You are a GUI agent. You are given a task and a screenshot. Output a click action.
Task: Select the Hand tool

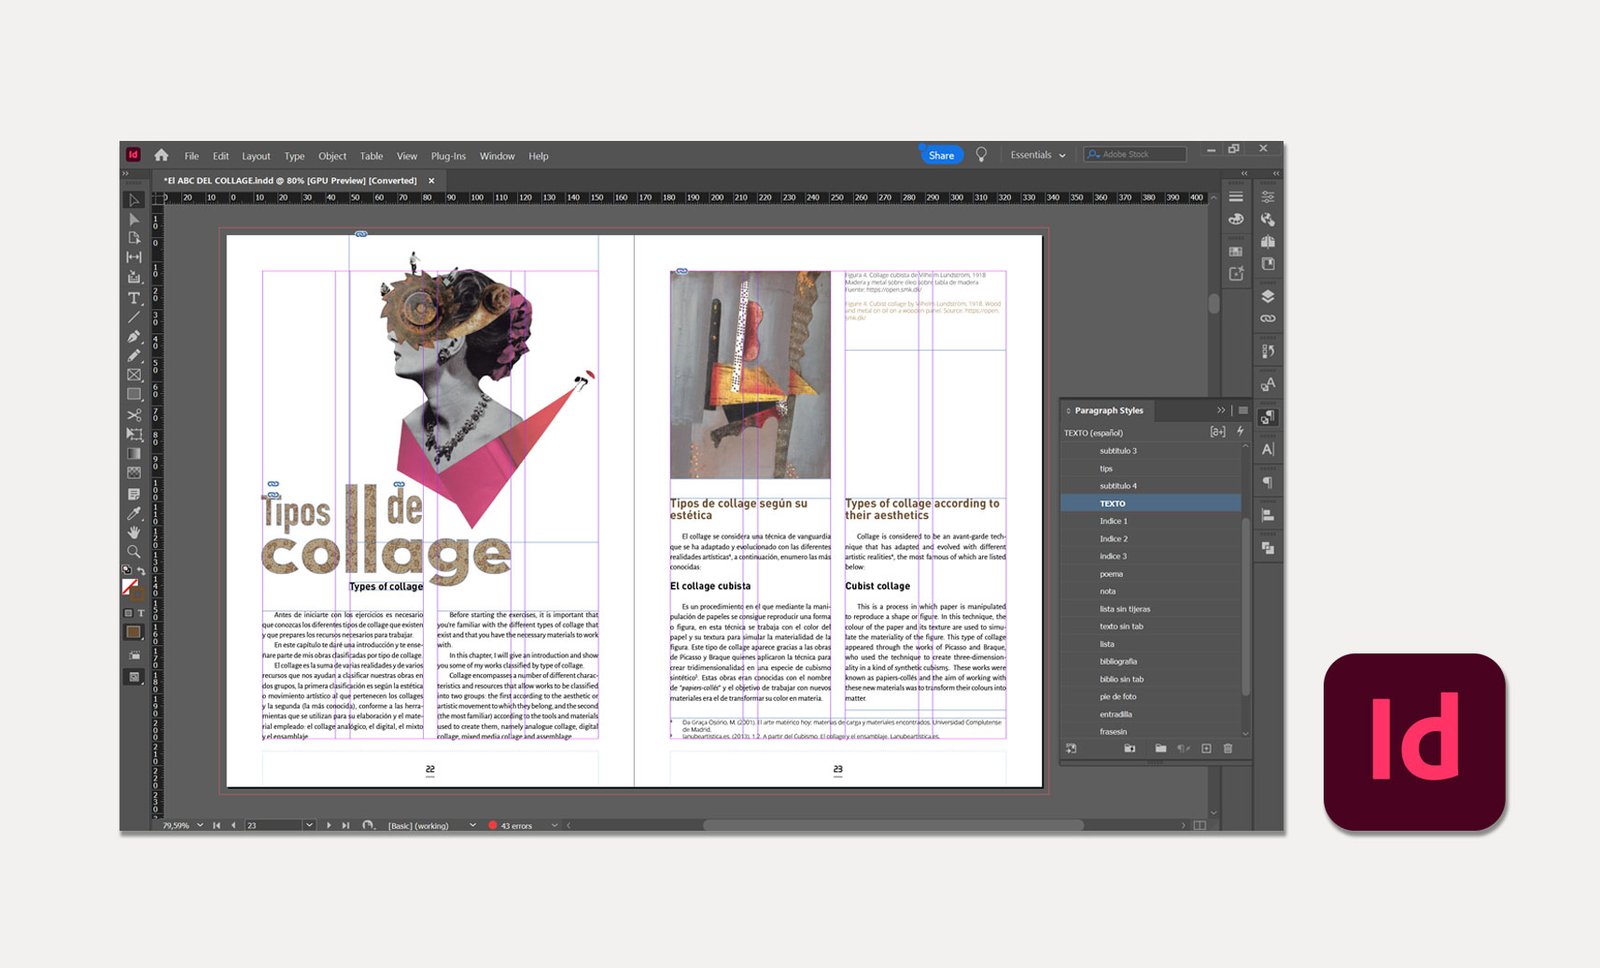click(x=134, y=532)
